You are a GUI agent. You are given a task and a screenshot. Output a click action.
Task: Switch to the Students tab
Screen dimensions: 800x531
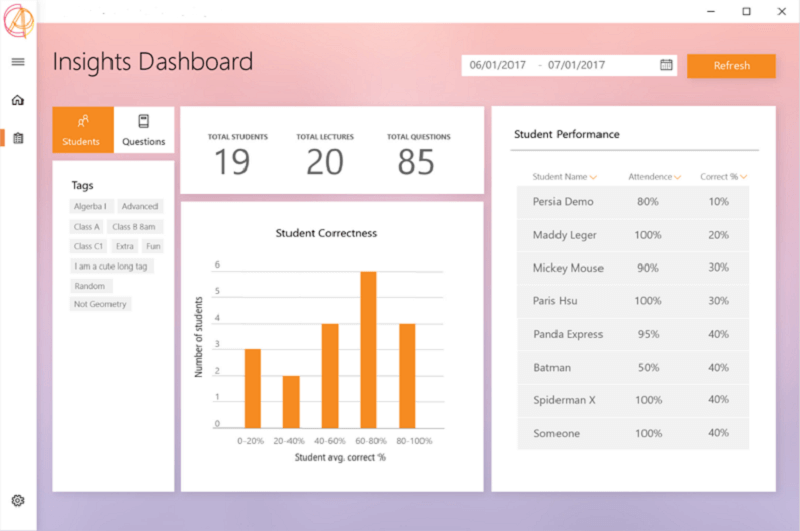click(x=81, y=130)
